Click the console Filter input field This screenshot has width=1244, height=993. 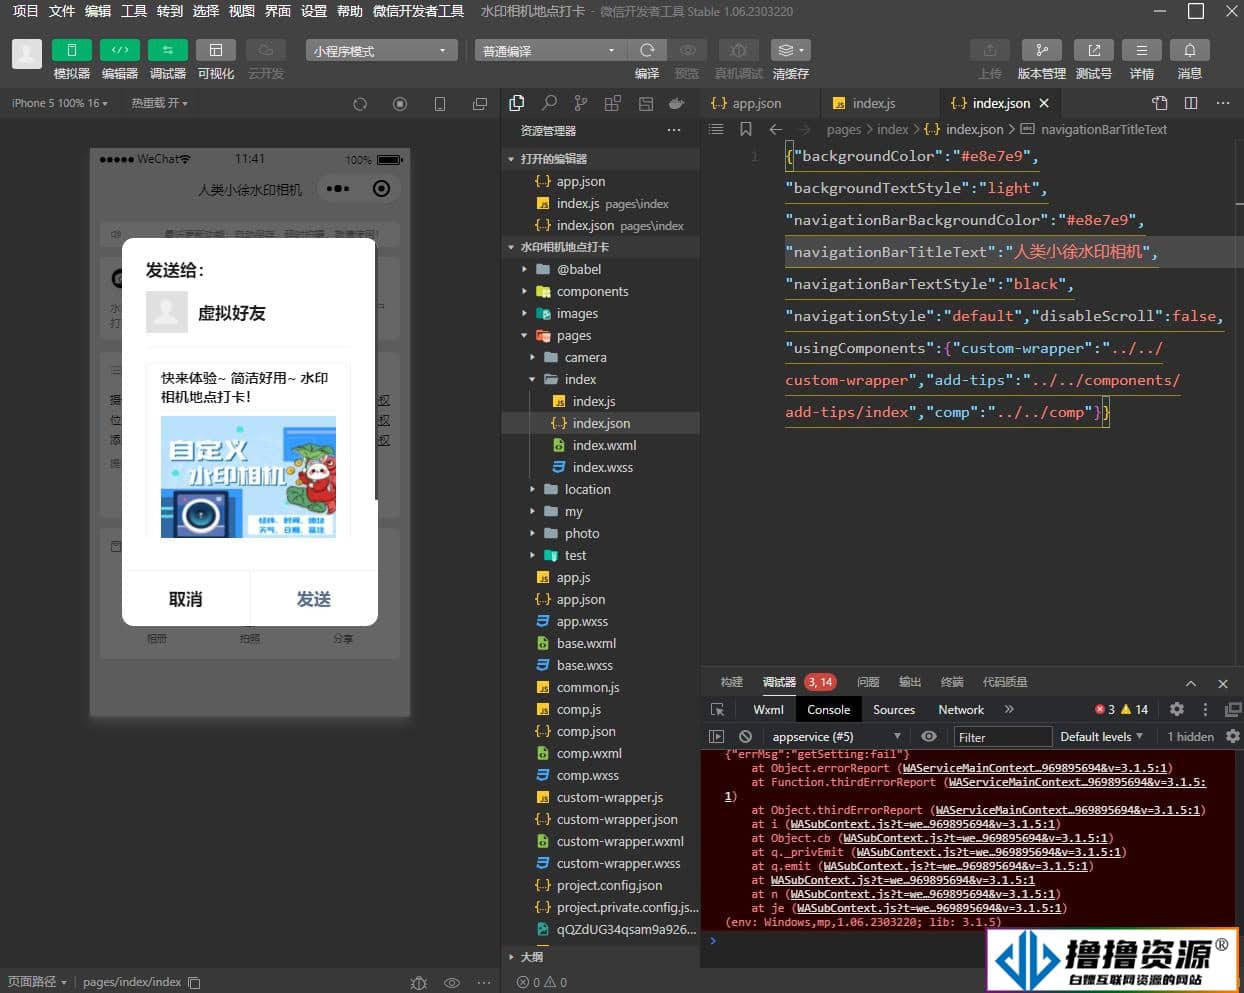click(1002, 737)
